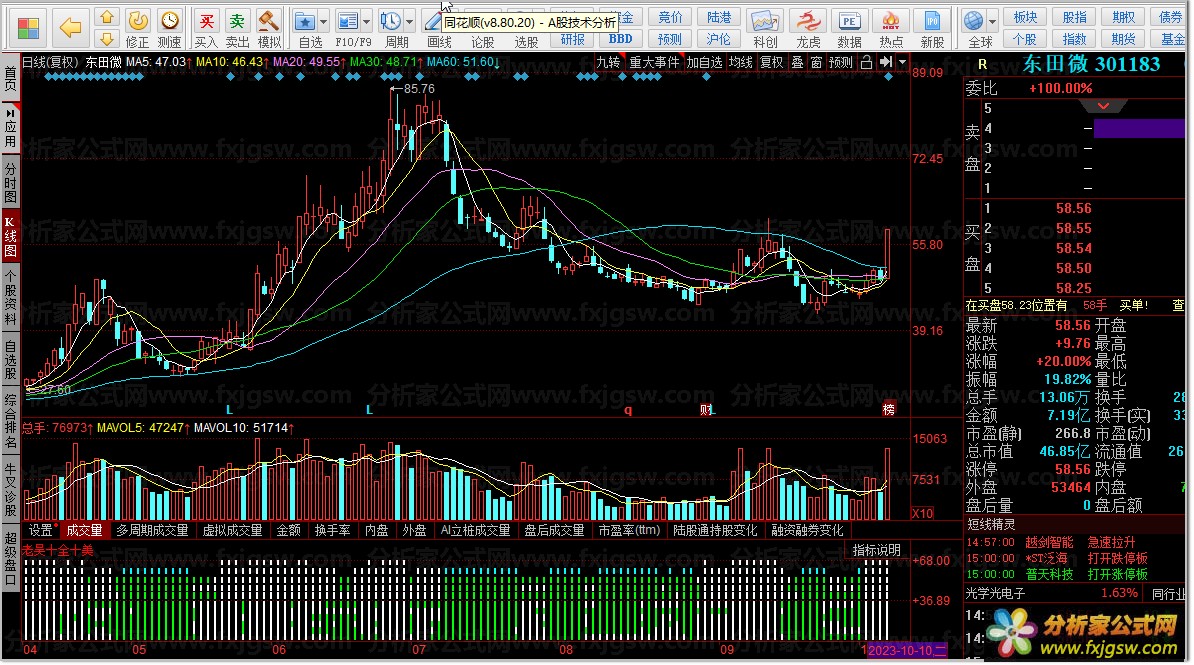Click the red 财 marker on chart
Viewport: 1194px width, 665px height.
705,410
